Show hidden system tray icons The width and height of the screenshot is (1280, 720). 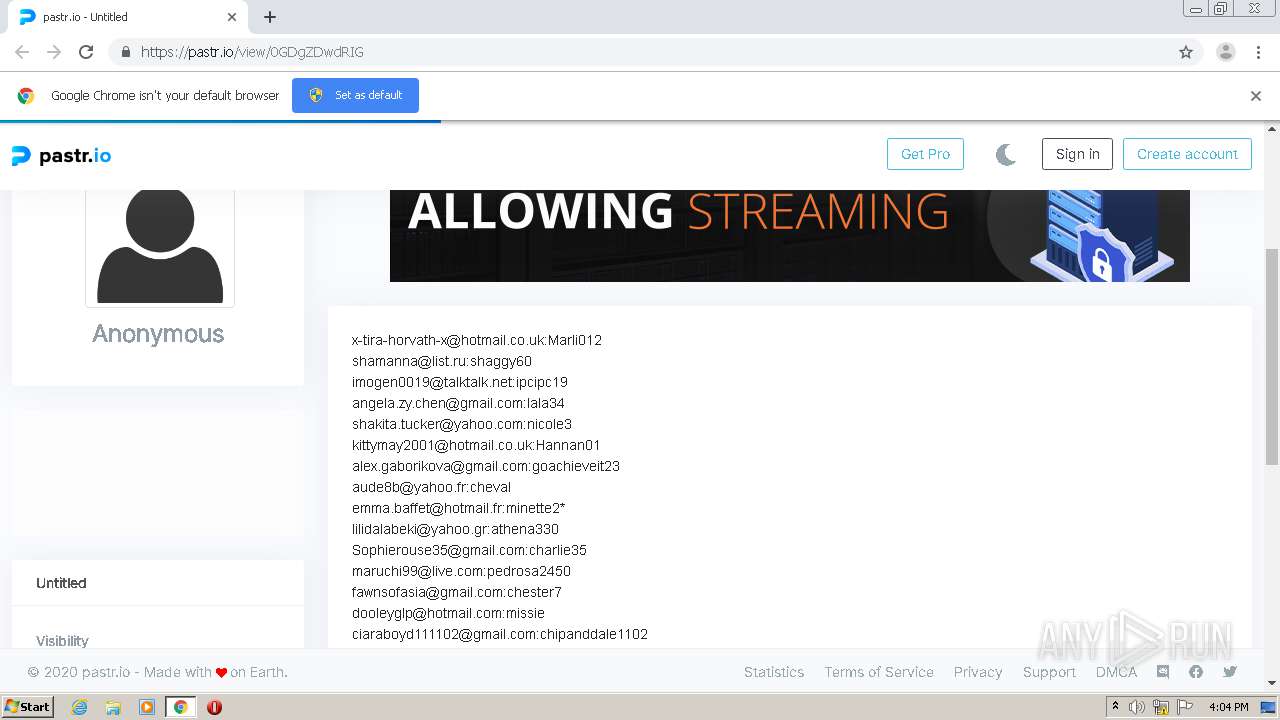[x=1117, y=707]
